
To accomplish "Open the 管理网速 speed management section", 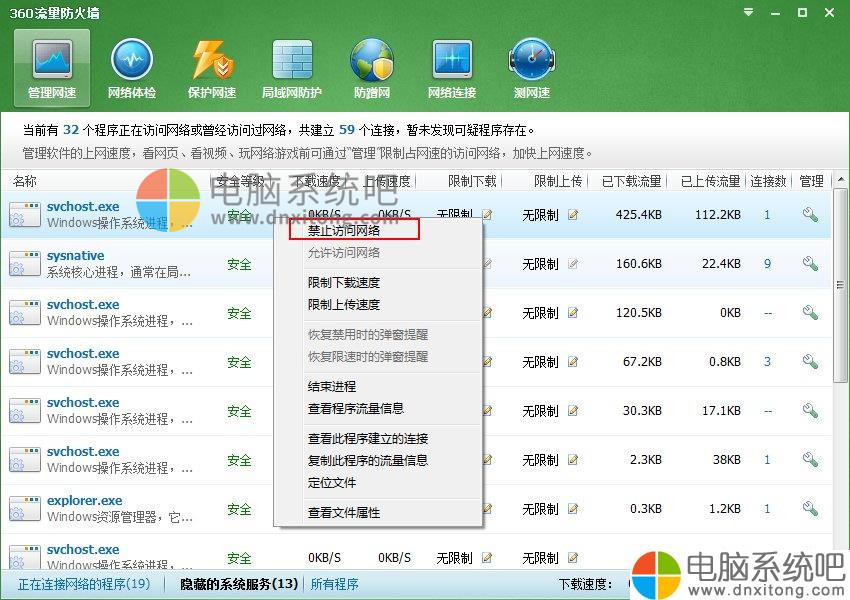I will [52, 69].
